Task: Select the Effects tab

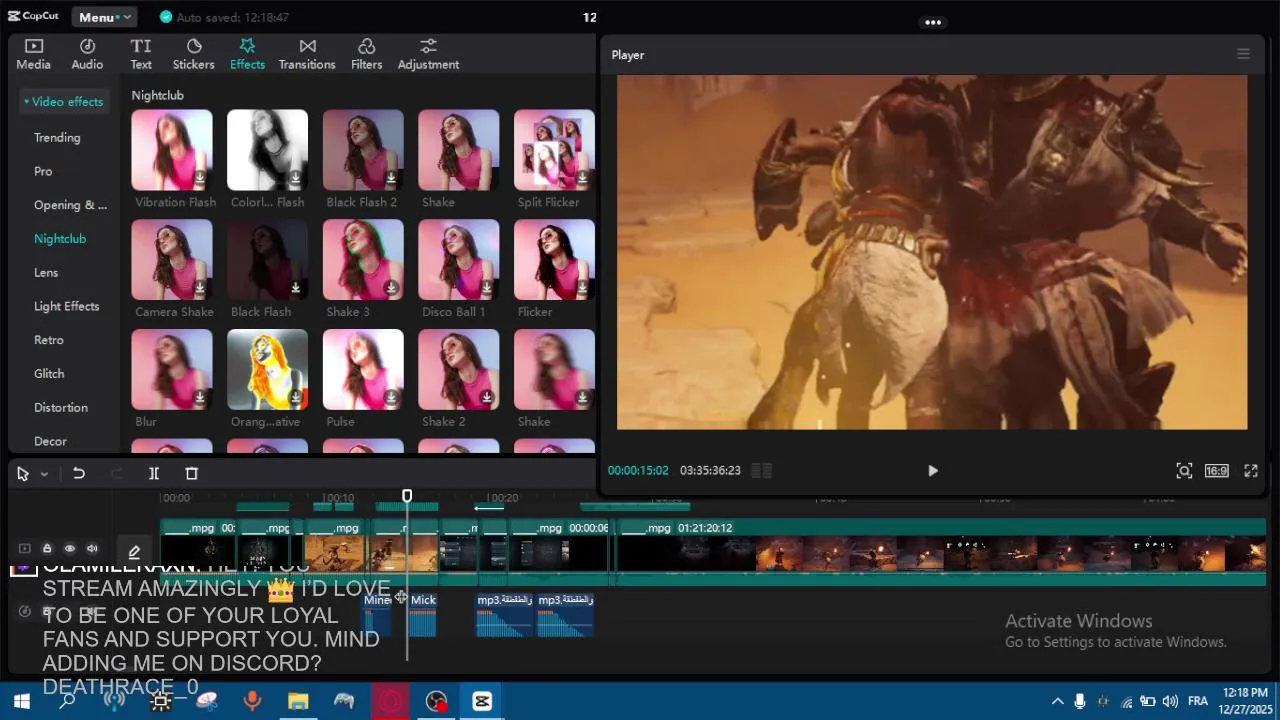Action: [x=247, y=55]
